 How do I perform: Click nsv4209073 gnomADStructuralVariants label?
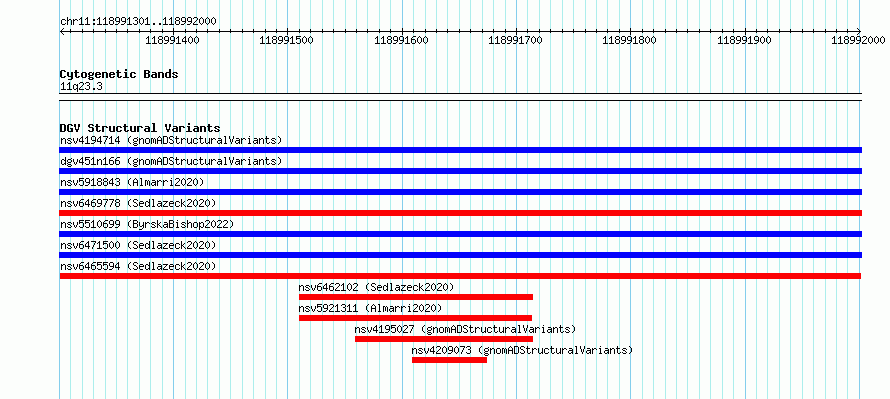tap(522, 350)
